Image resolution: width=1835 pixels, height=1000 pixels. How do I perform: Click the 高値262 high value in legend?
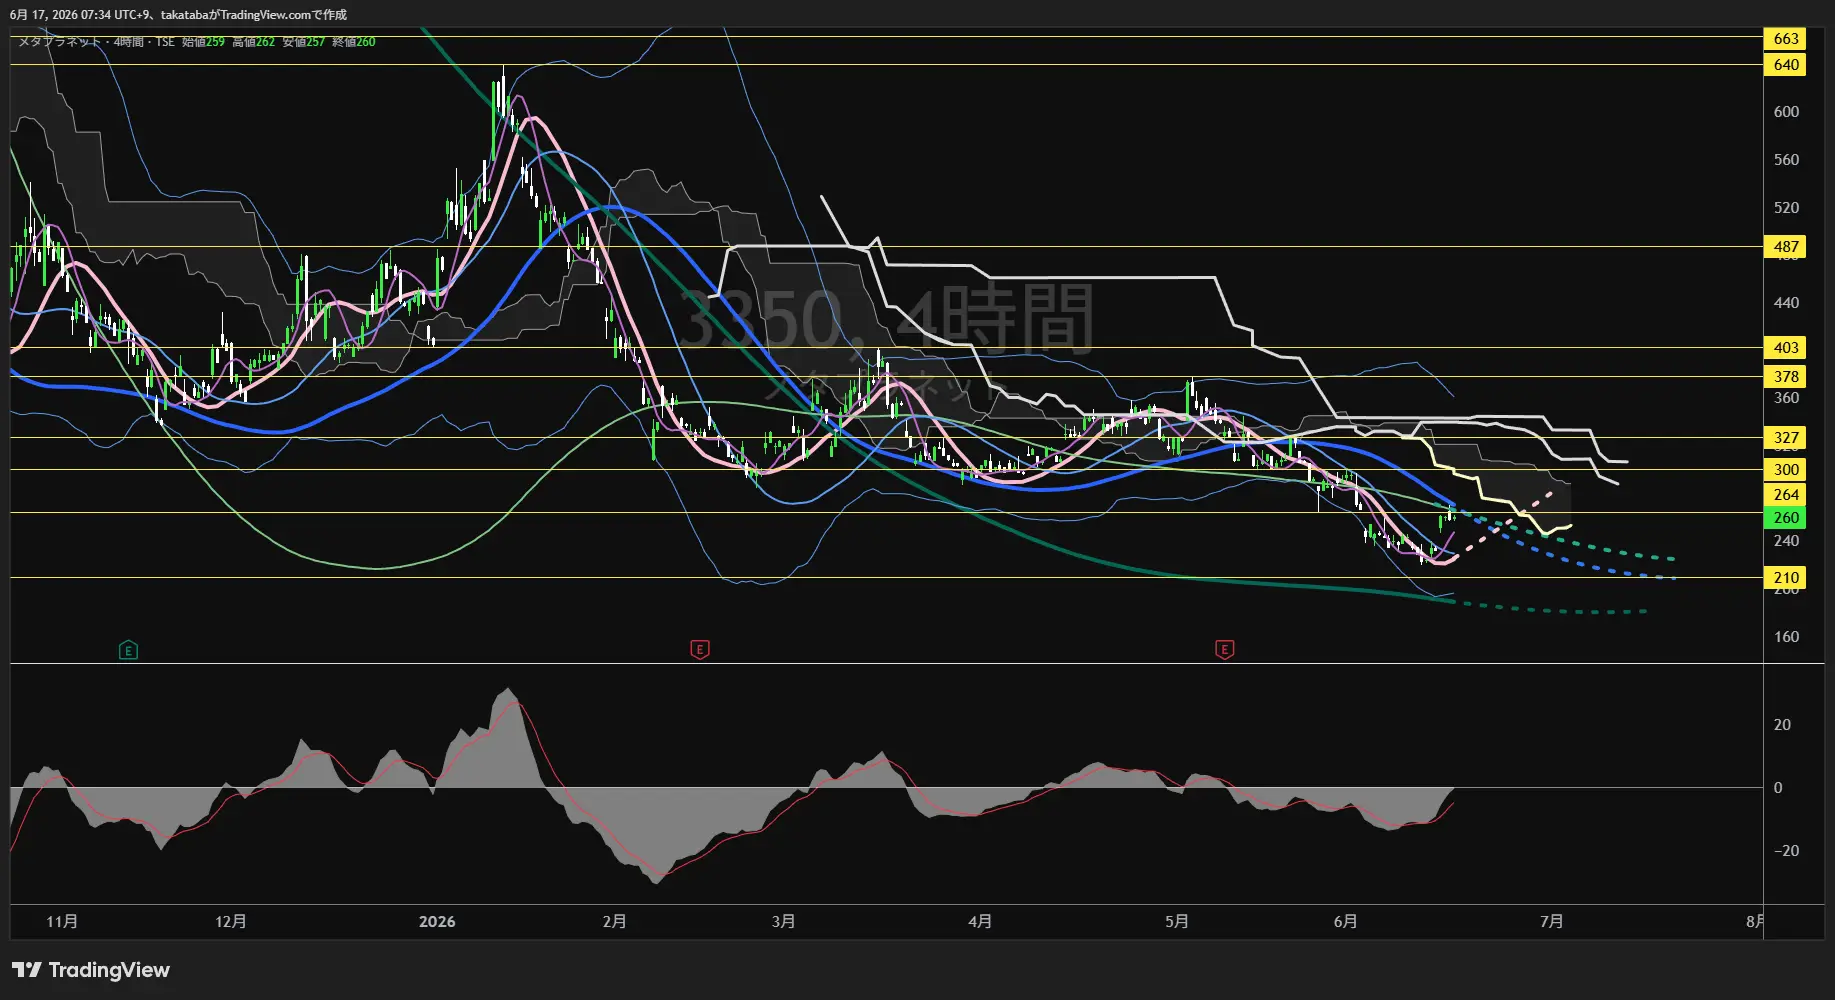pos(253,42)
